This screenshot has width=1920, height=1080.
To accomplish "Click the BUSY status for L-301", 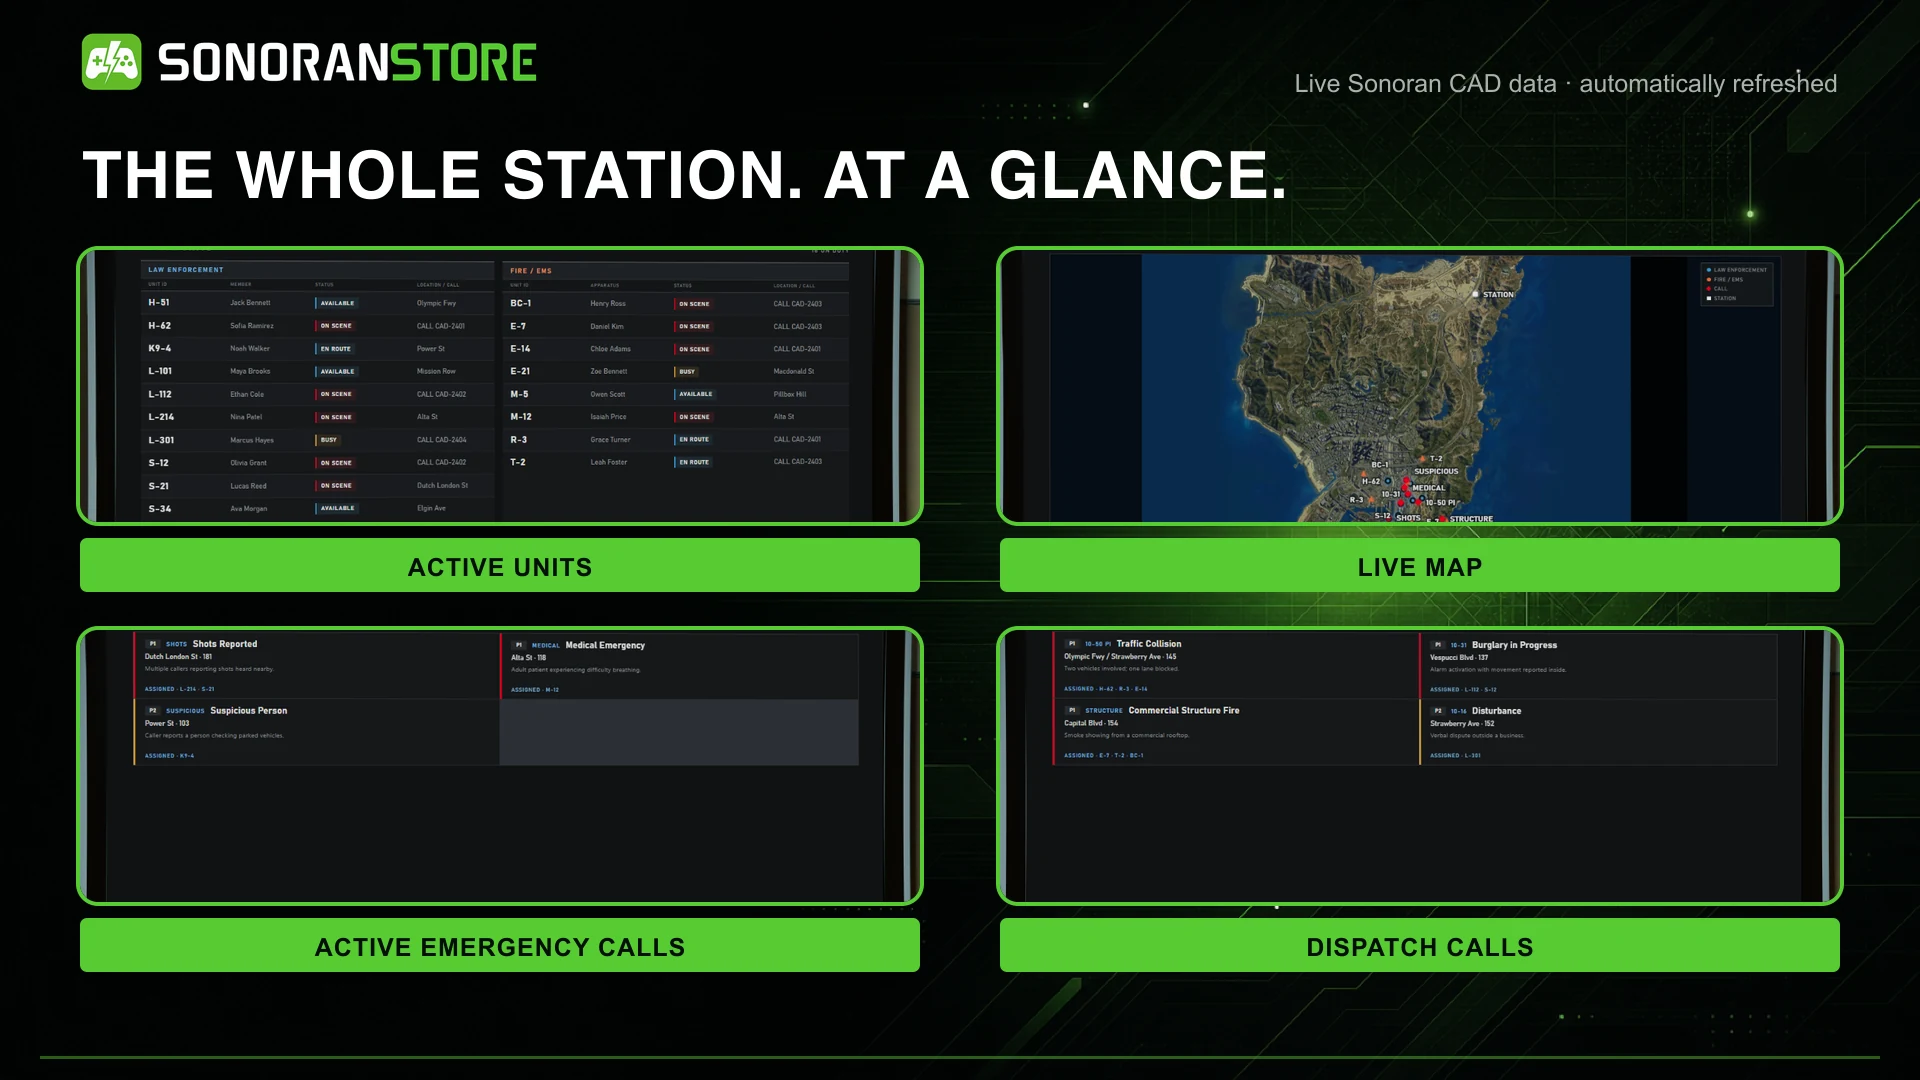I will pos(328,440).
